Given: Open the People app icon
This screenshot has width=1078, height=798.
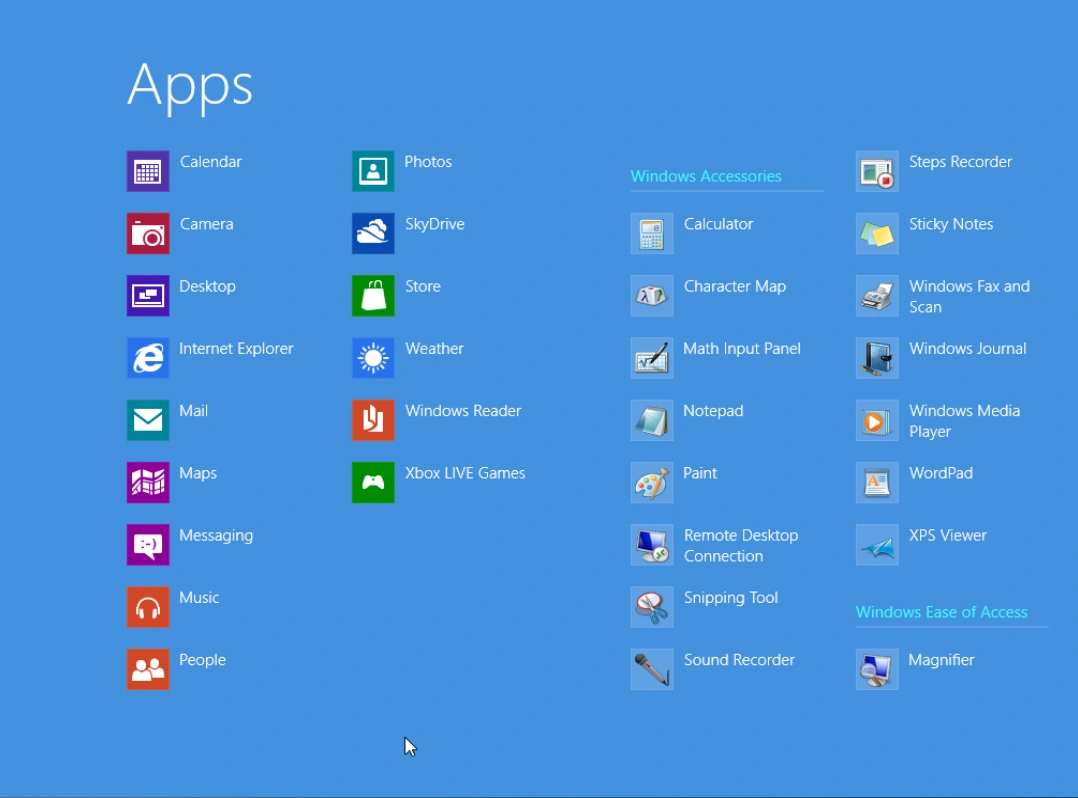Looking at the screenshot, I should click(x=148, y=669).
